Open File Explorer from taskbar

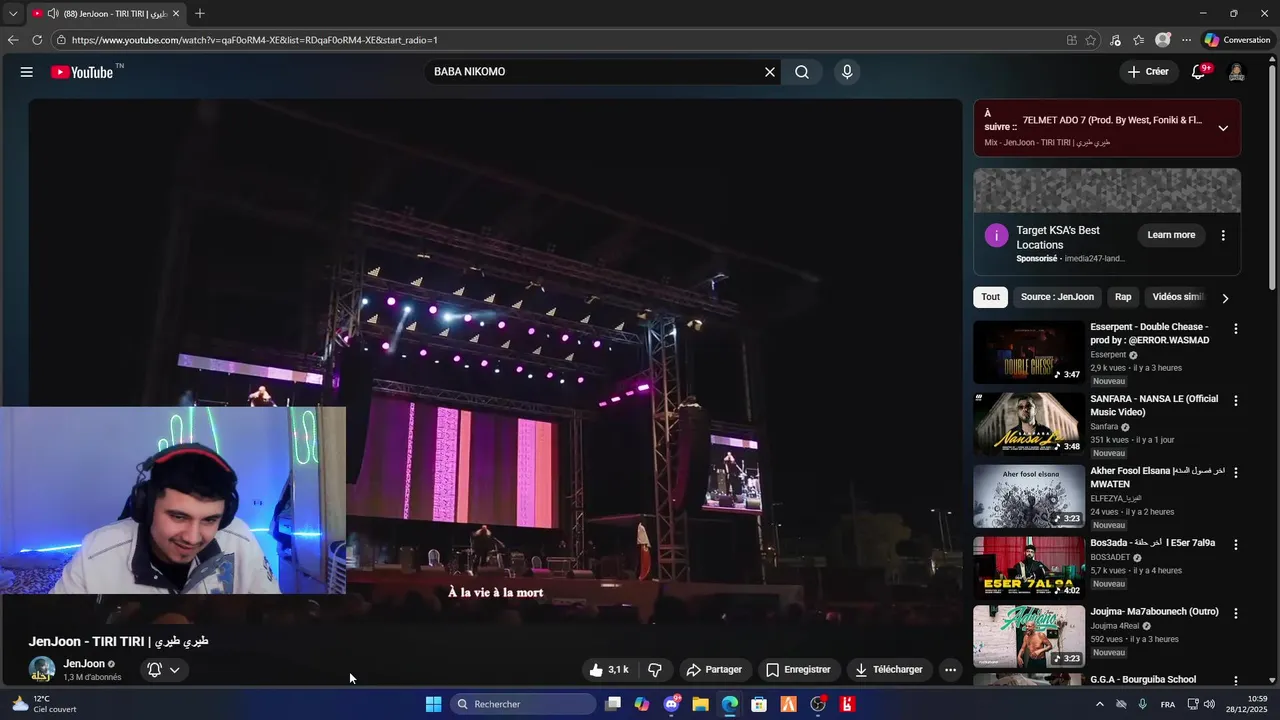(x=701, y=704)
